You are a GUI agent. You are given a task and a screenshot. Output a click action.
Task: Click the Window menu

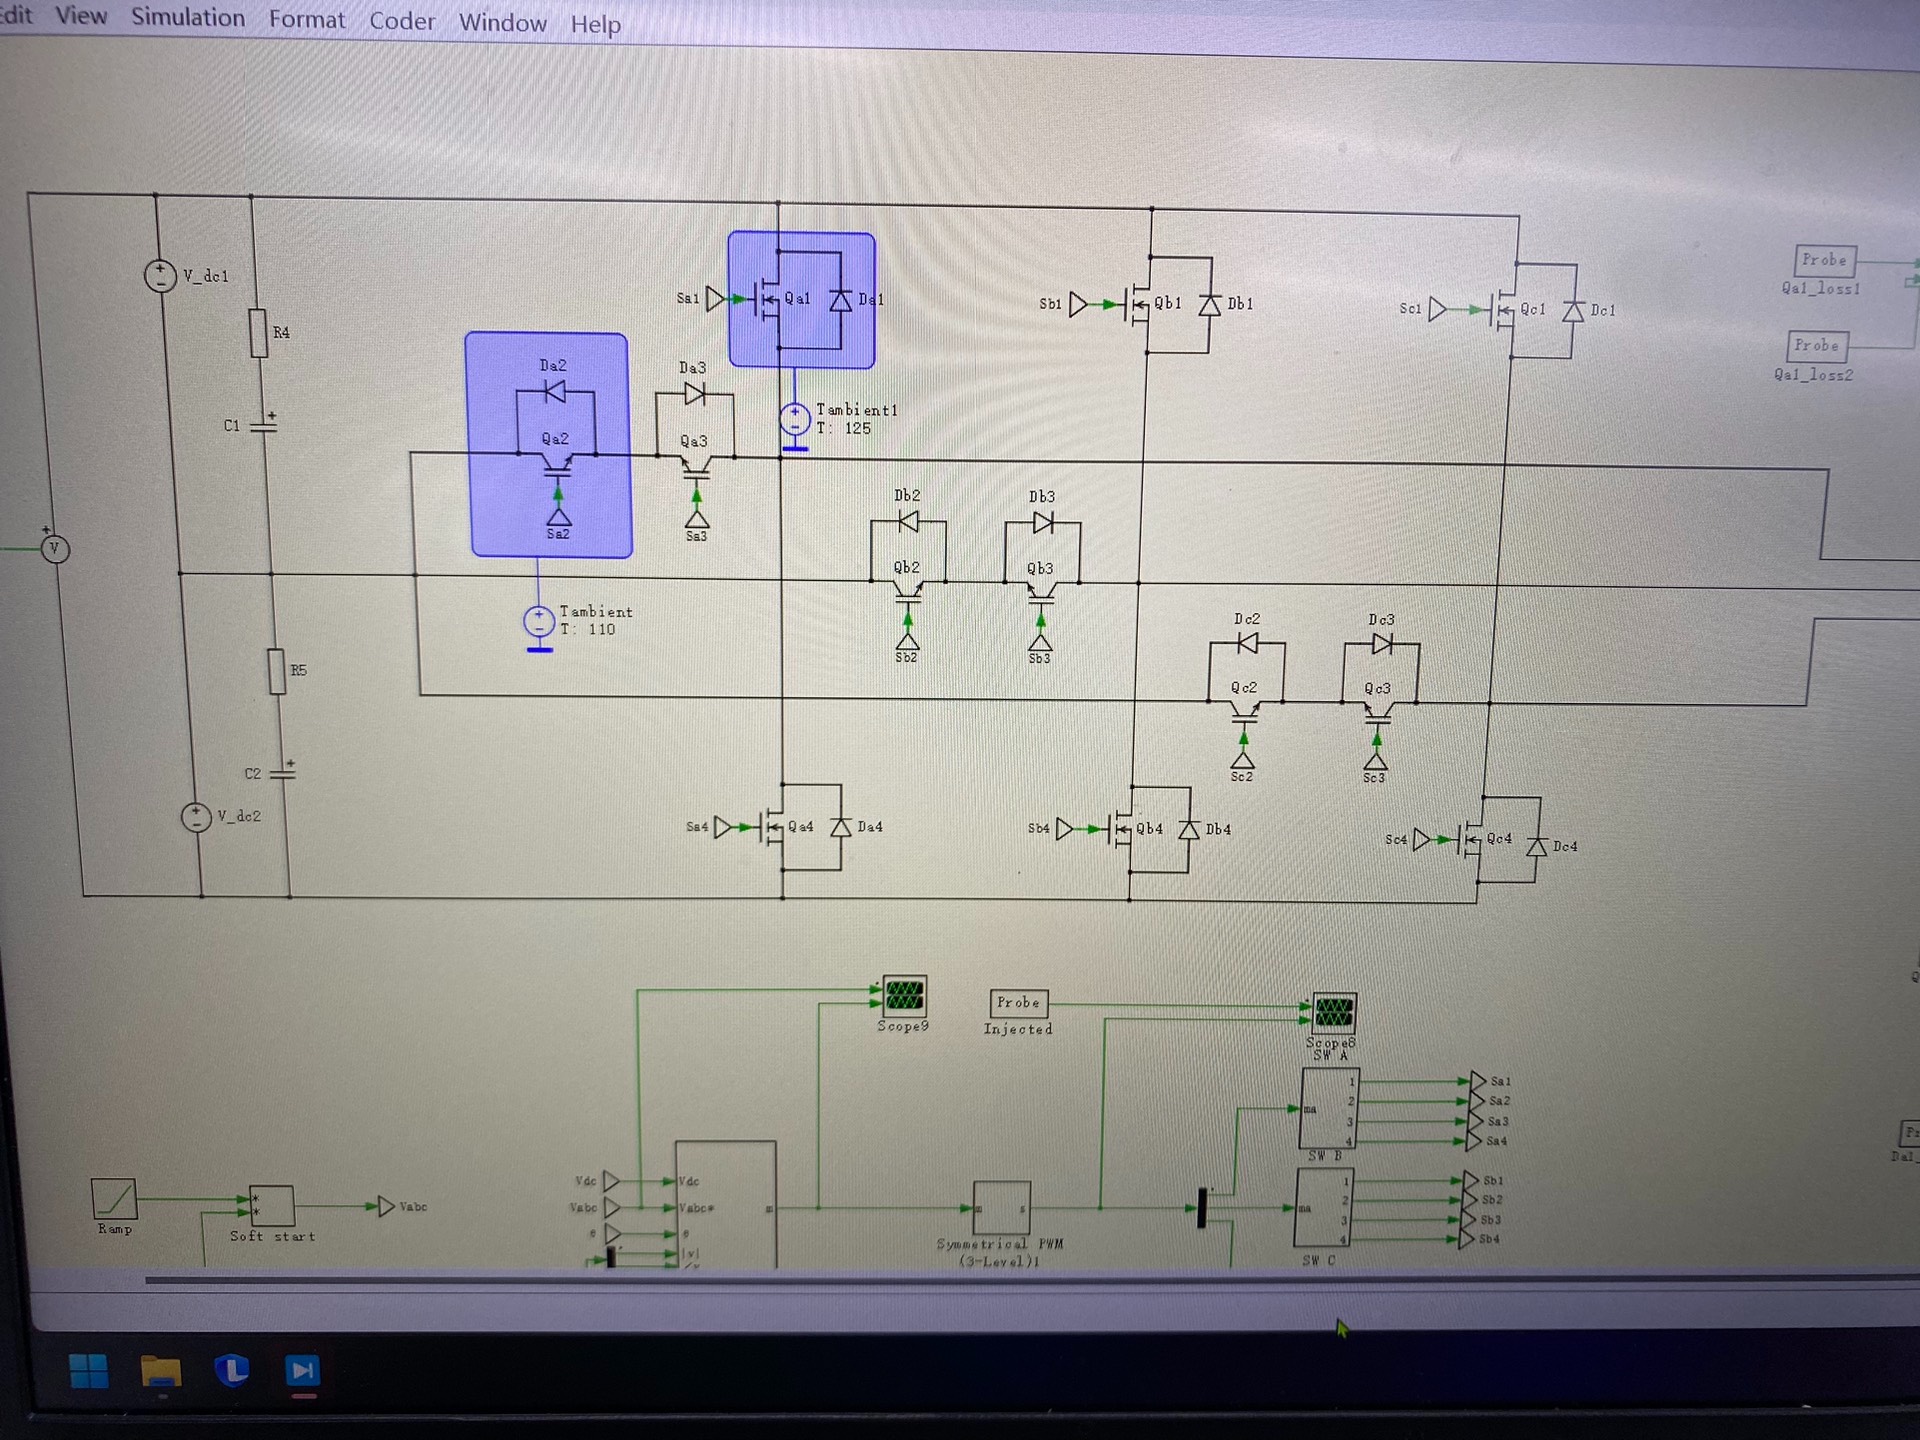502,23
